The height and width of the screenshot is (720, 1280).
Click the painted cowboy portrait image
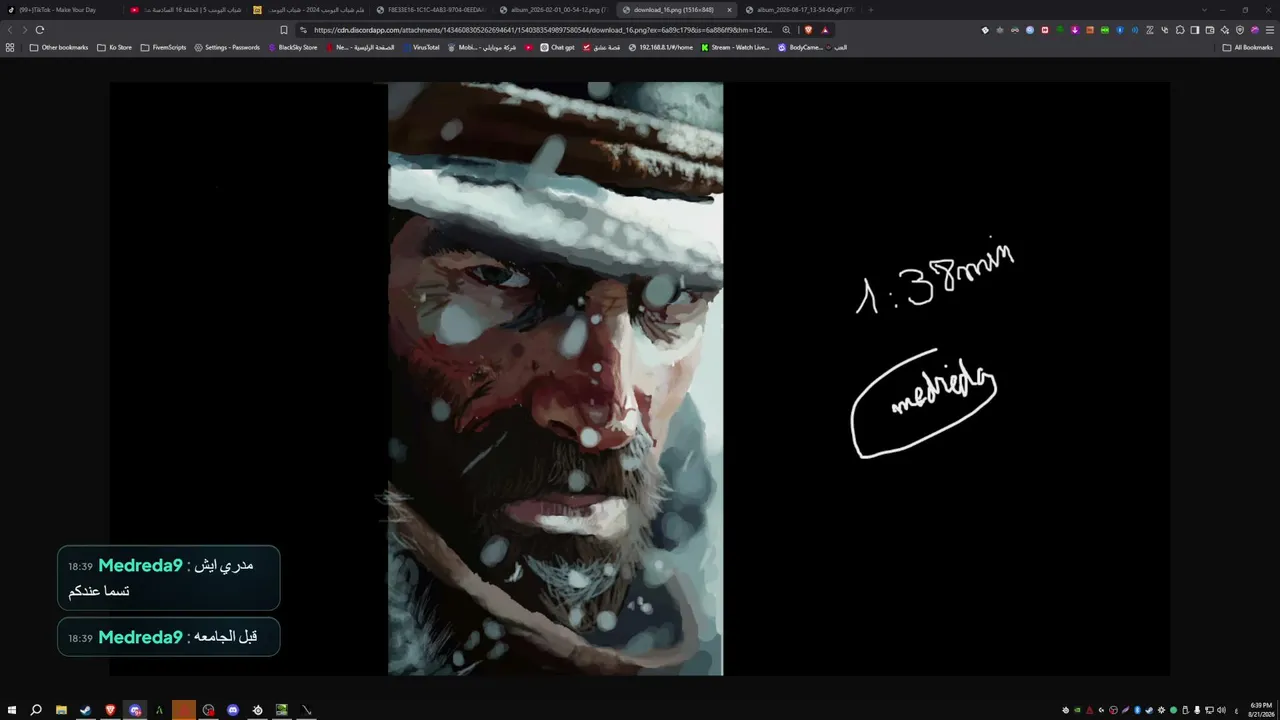tap(555, 378)
